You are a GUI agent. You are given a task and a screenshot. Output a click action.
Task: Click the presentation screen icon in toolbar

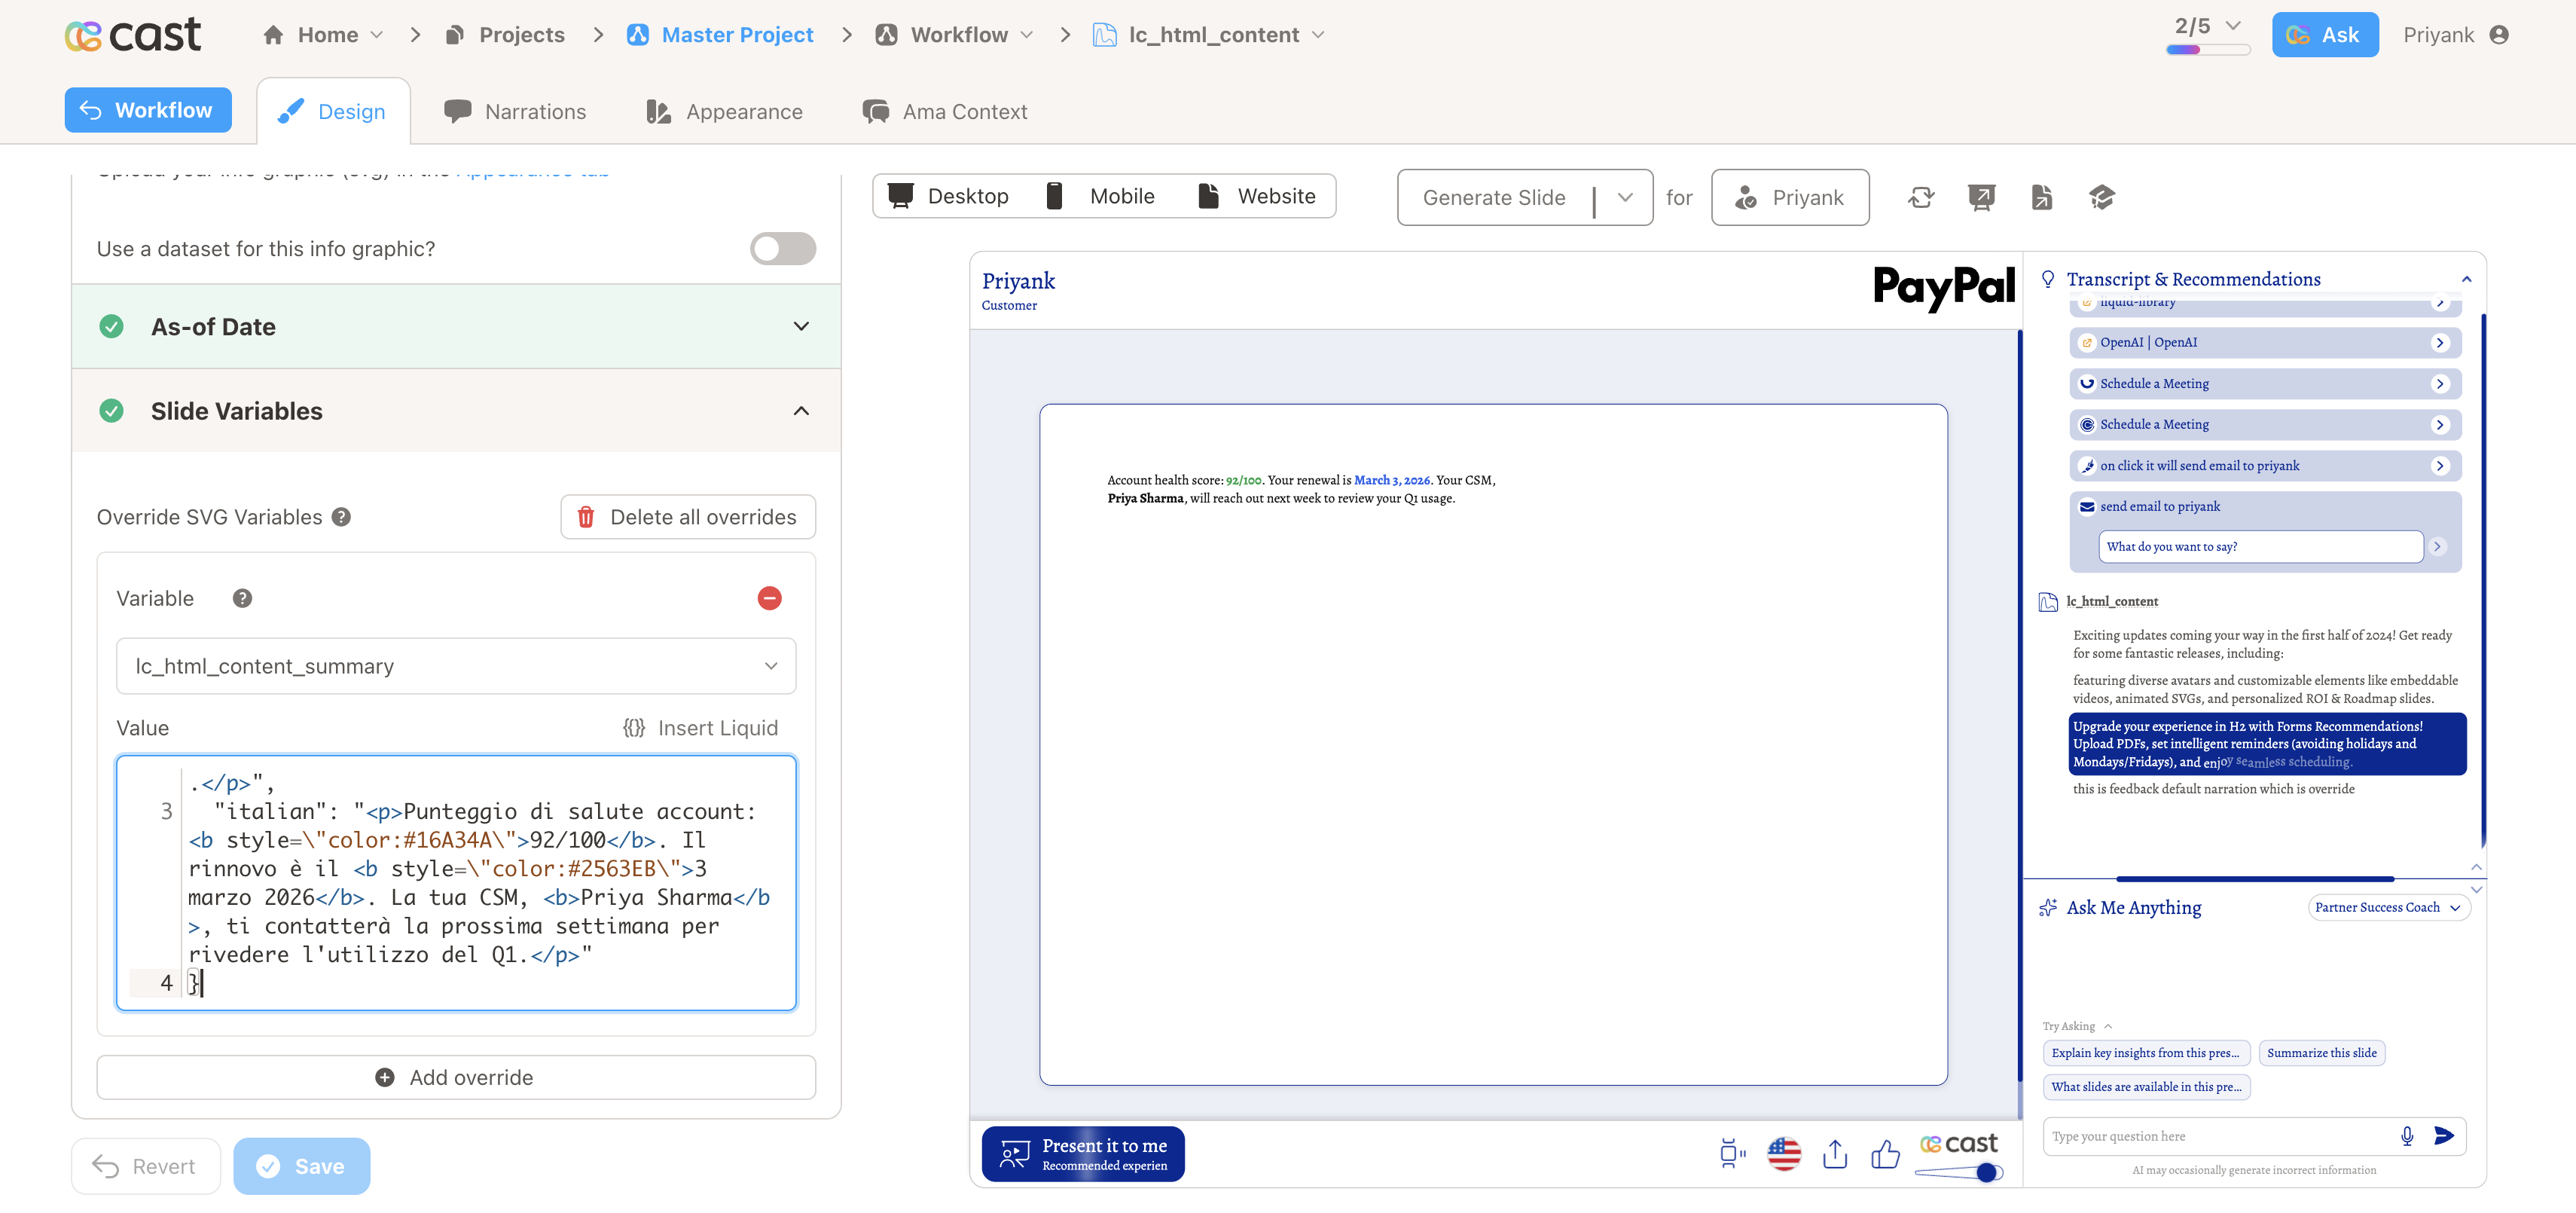pyautogui.click(x=1981, y=197)
